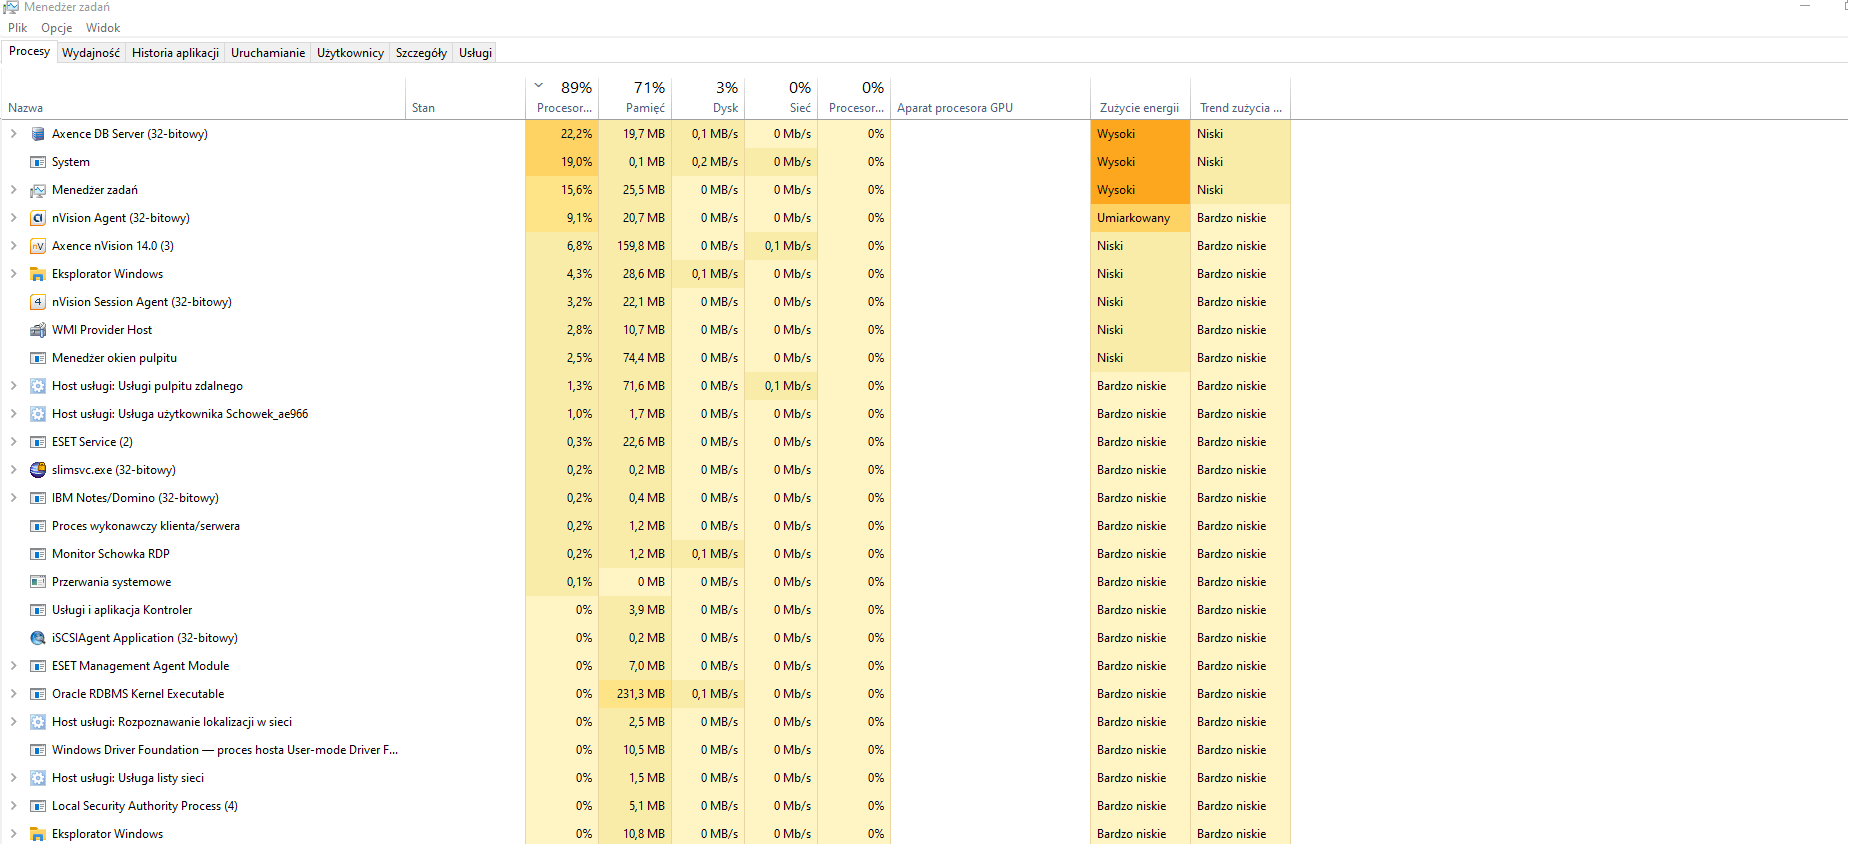The image size is (1868, 844).
Task: Click the System process icon
Action: pyautogui.click(x=38, y=162)
